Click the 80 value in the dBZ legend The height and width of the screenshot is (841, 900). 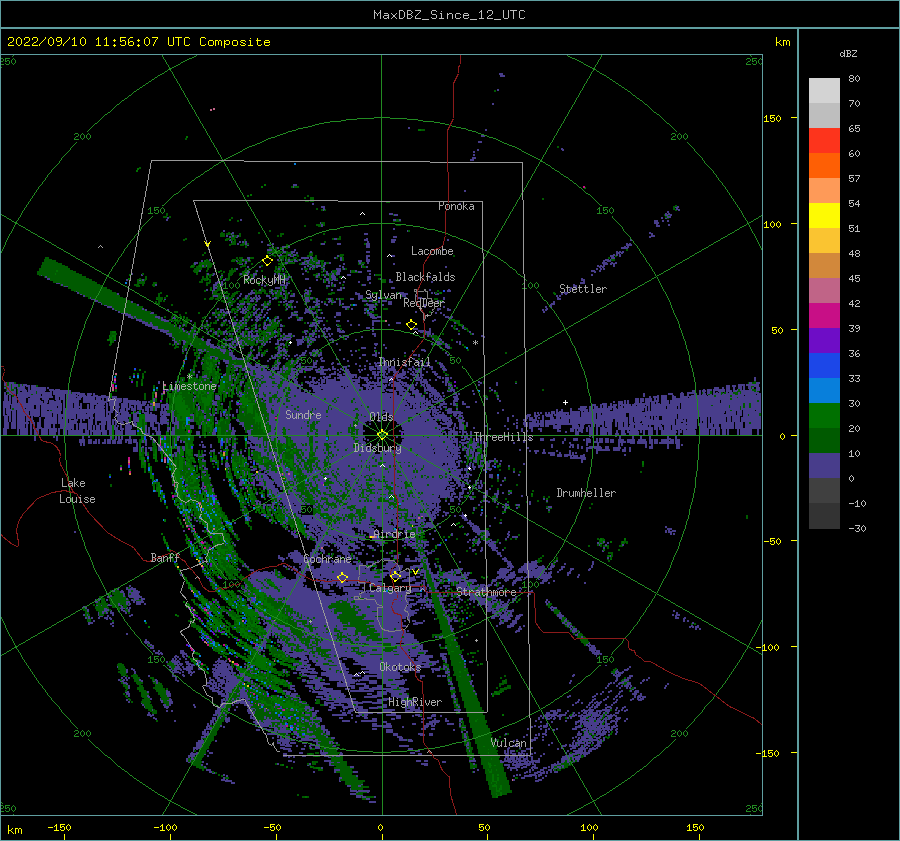coord(854,79)
